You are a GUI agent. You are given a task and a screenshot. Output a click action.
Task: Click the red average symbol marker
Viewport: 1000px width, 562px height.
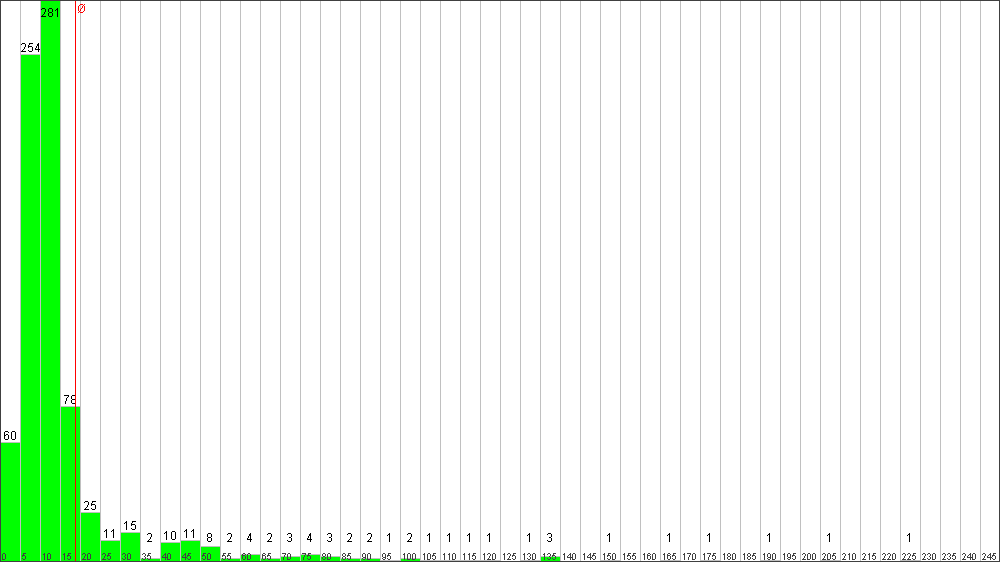[81, 9]
